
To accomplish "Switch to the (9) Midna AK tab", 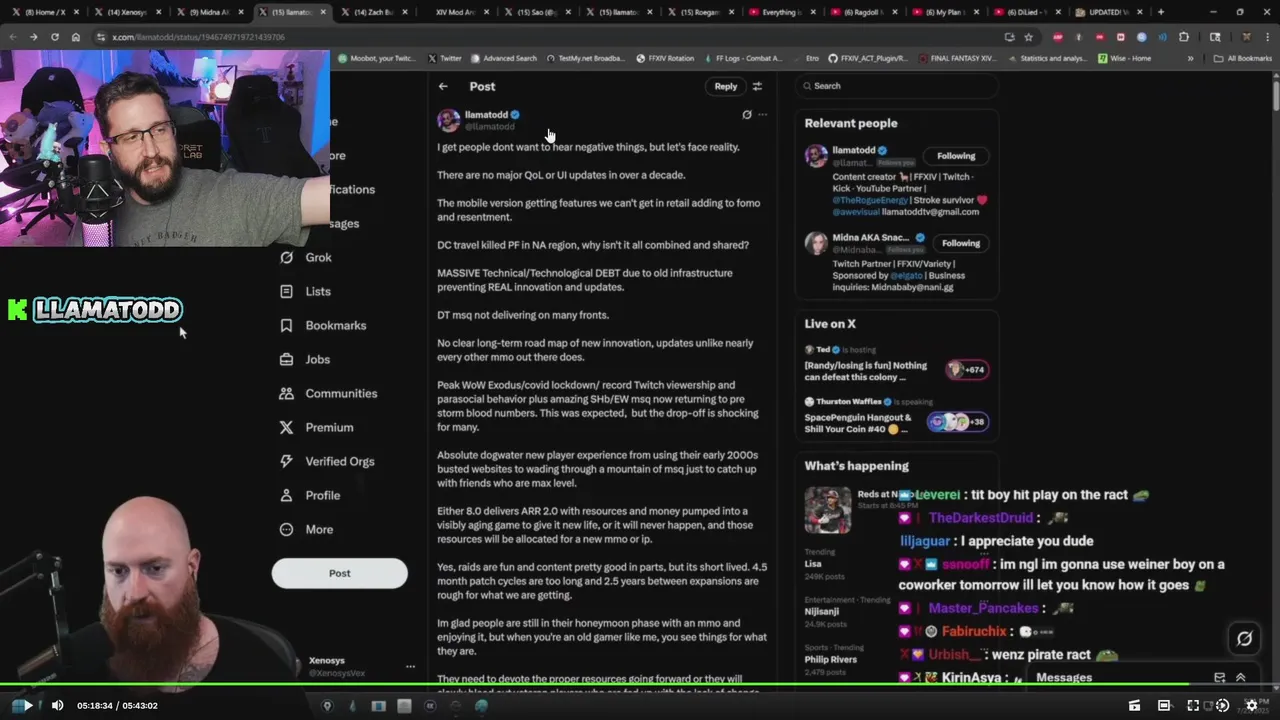I will point(208,12).
